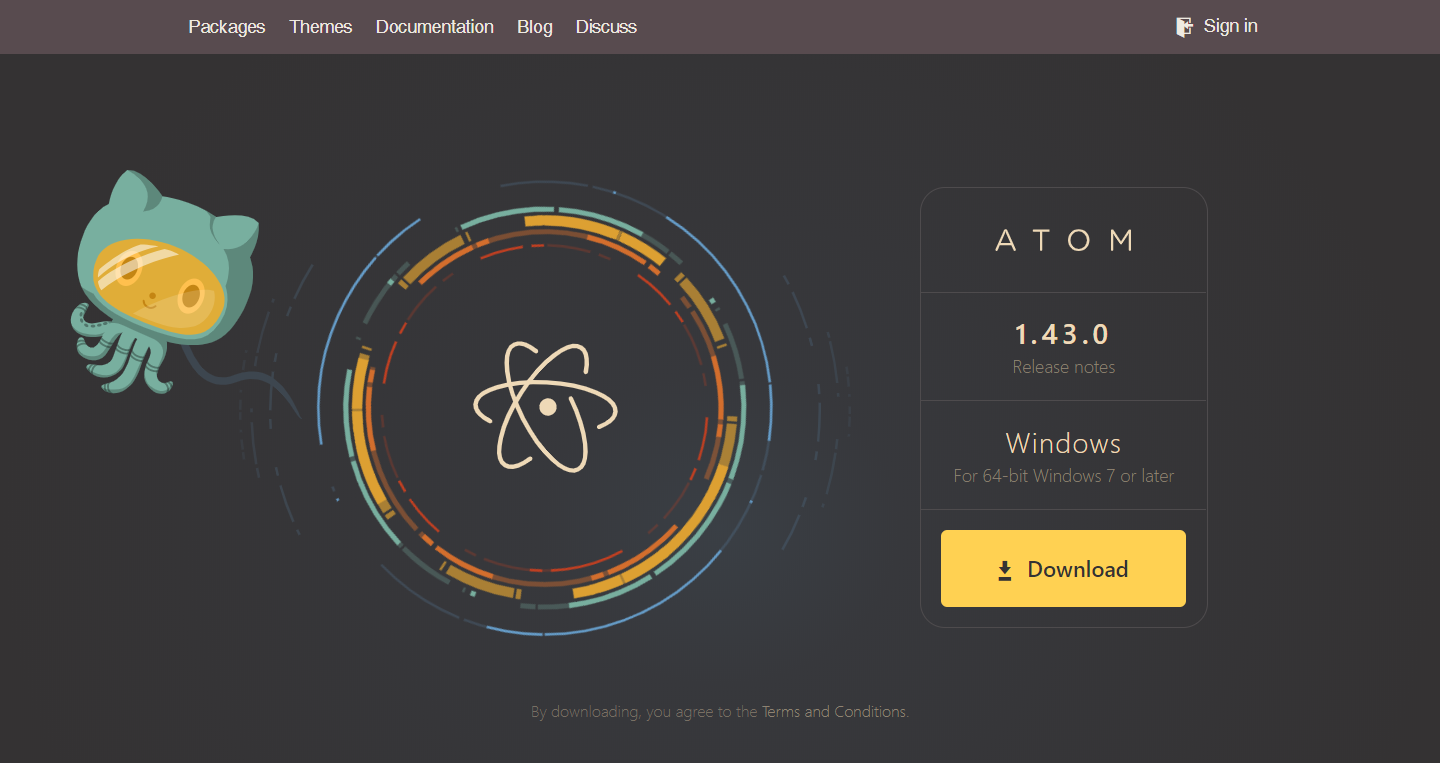Open the Themes page

pyautogui.click(x=321, y=27)
